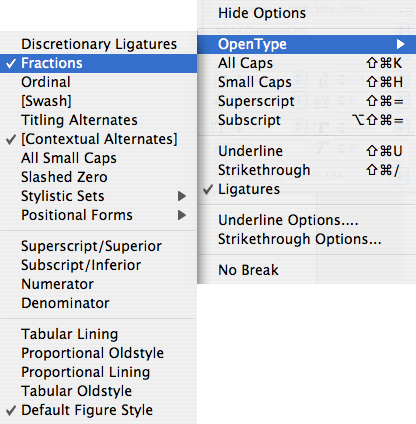Select Tabular Lining figure style

point(98,334)
